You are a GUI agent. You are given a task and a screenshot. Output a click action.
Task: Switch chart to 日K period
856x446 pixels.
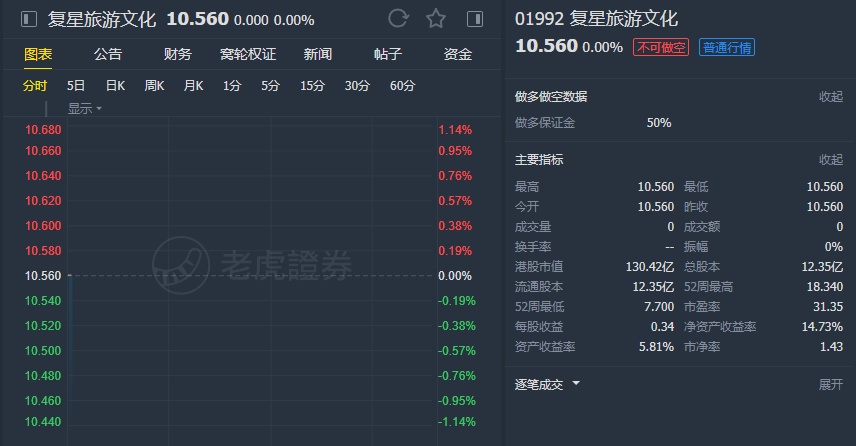tap(115, 86)
